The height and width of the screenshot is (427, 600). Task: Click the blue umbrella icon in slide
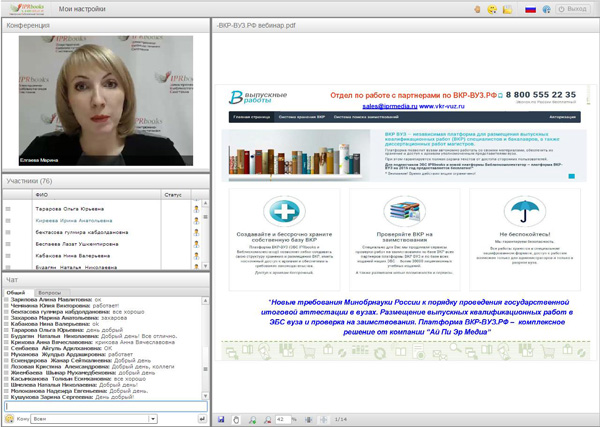525,211
